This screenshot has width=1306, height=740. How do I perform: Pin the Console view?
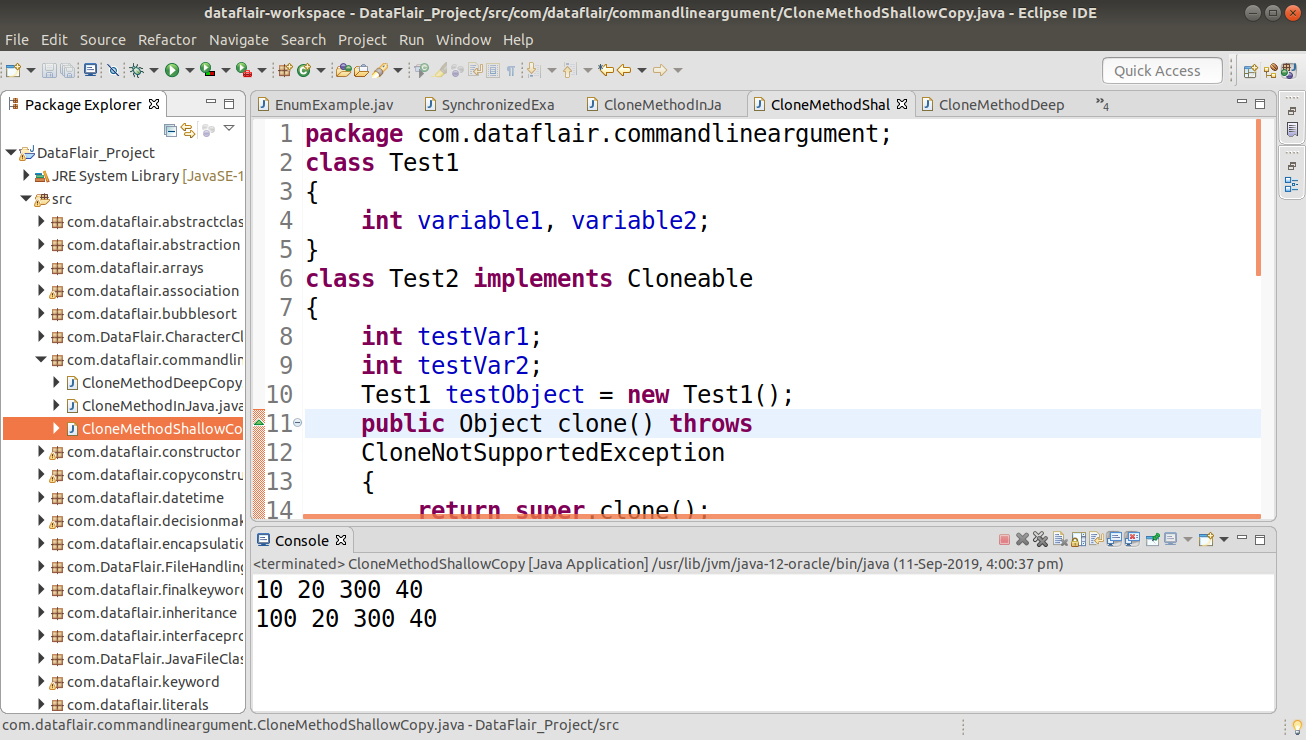pos(1152,539)
